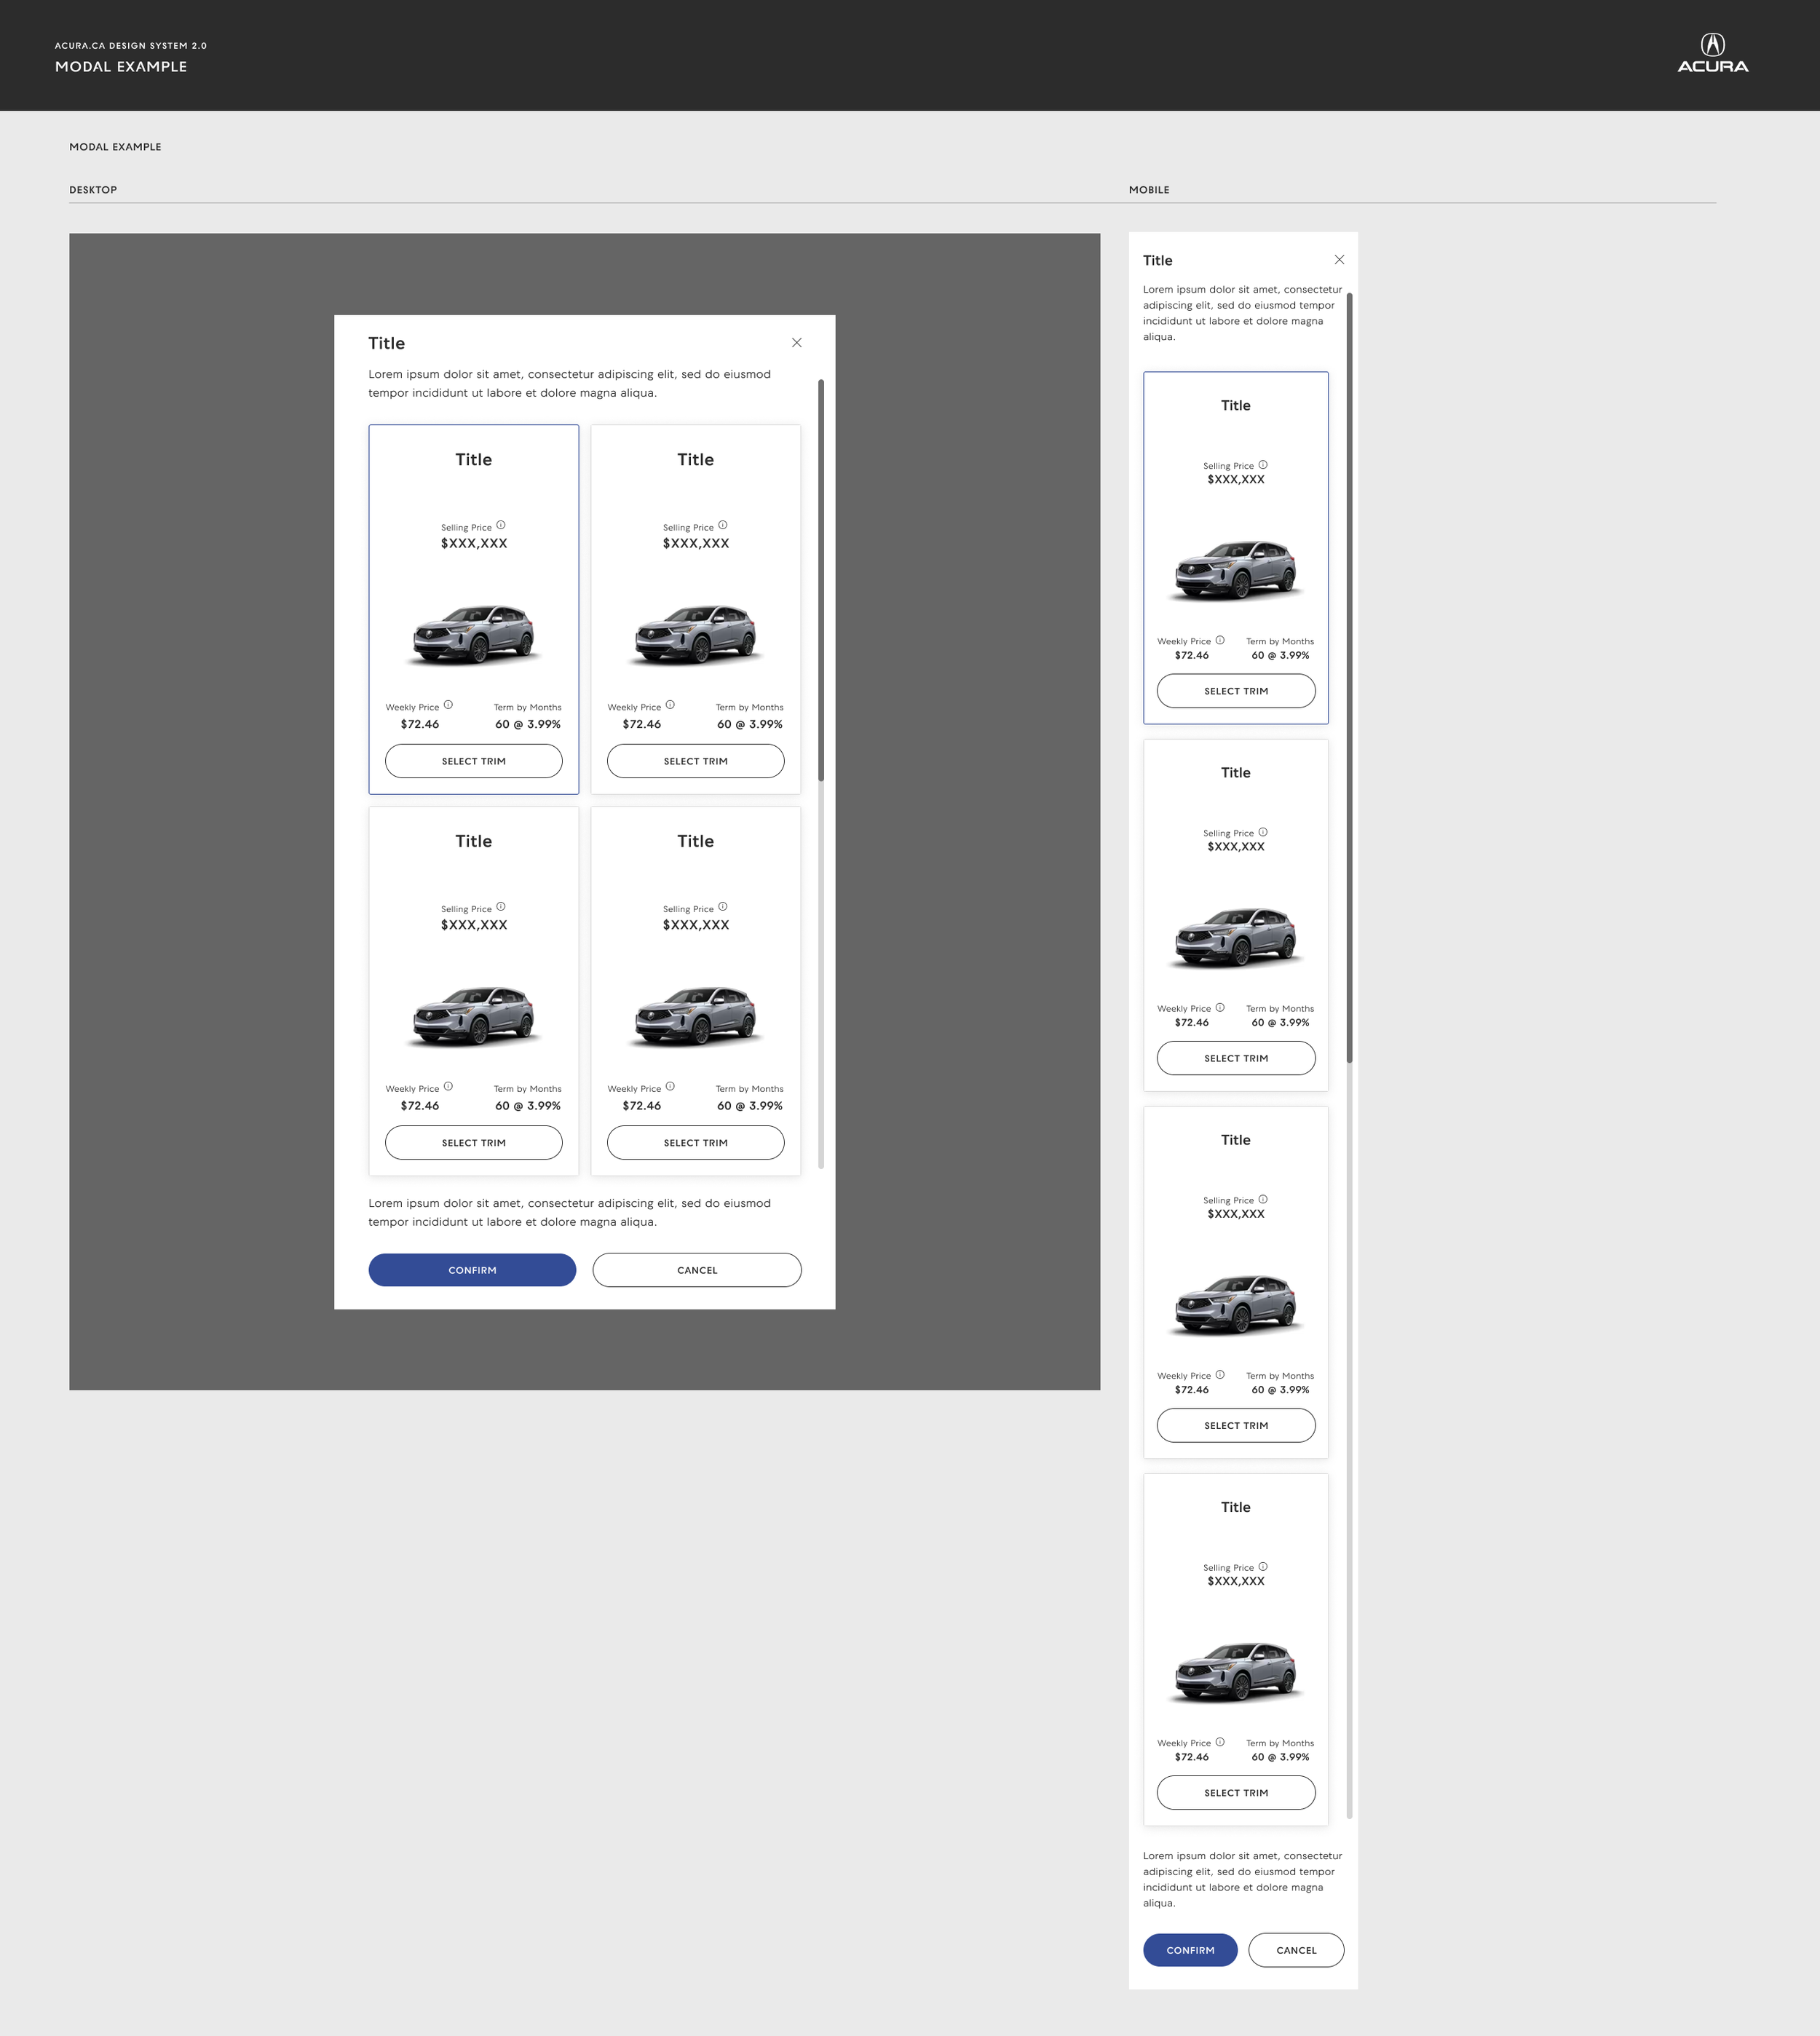Click the 'MOBILE' section label
The width and height of the screenshot is (1820, 2036).
coord(1149,190)
